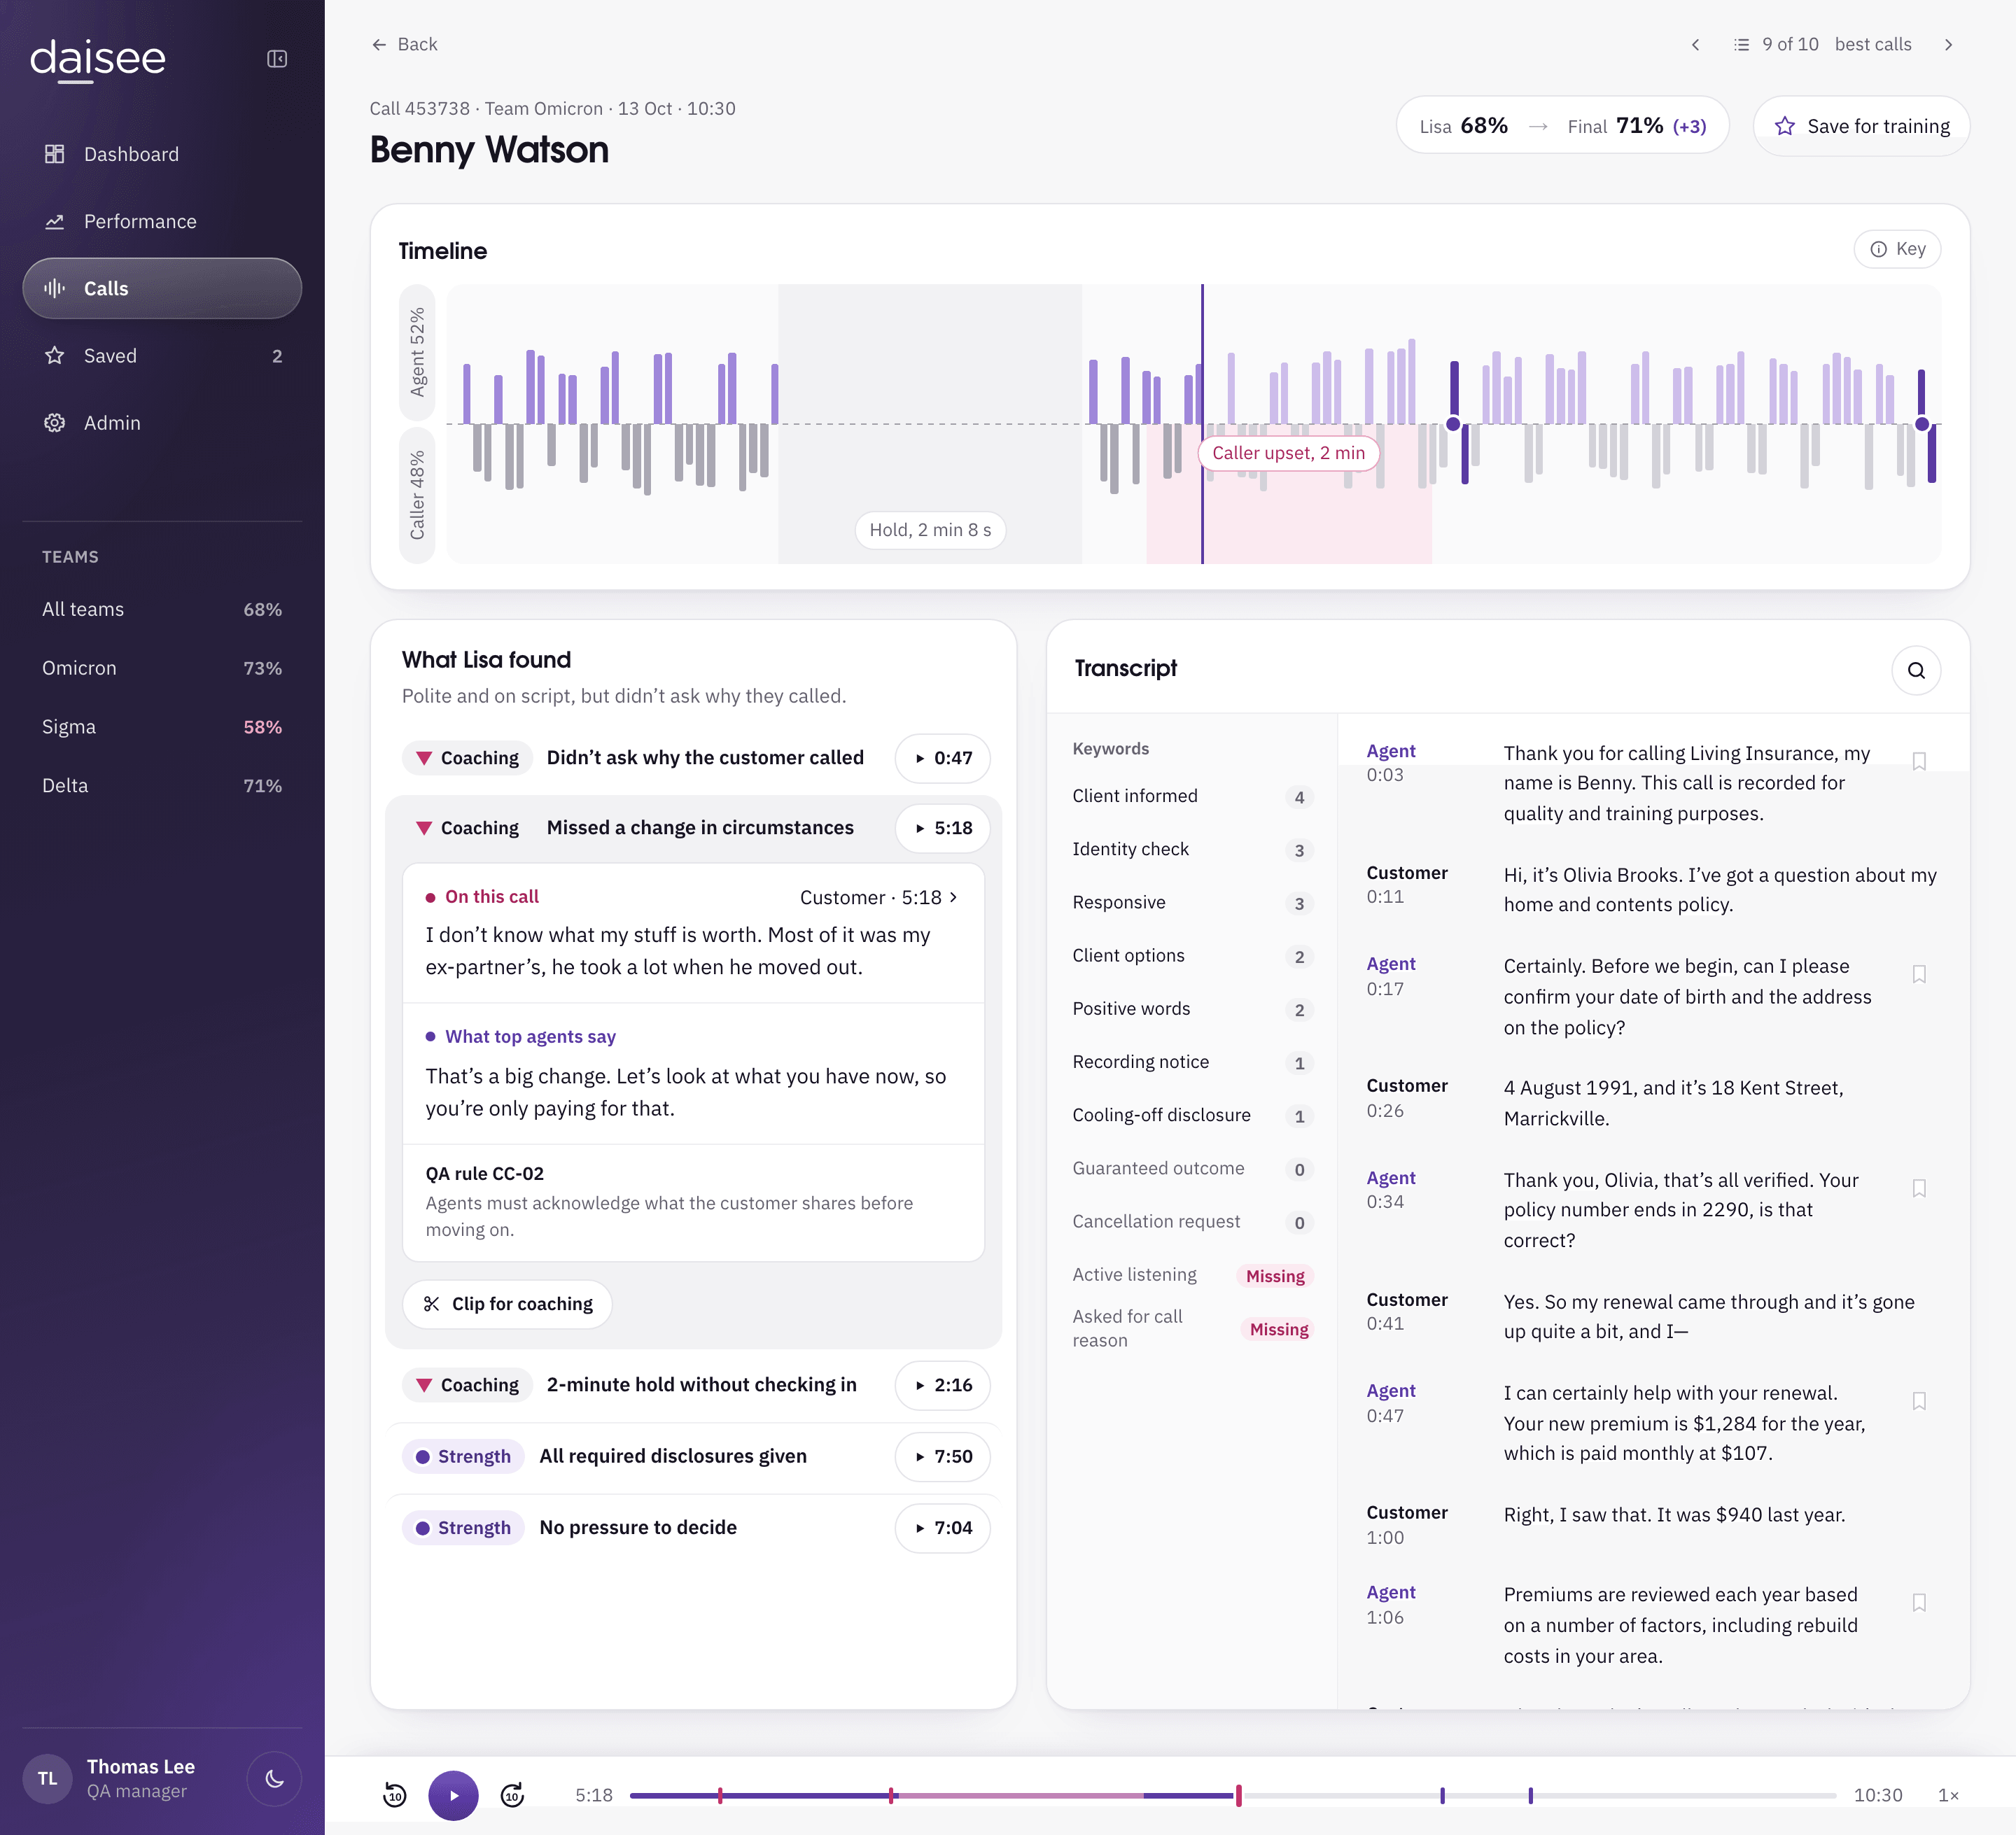Select the Omicron team
Image resolution: width=2016 pixels, height=1835 pixels.
pyautogui.click(x=162, y=668)
